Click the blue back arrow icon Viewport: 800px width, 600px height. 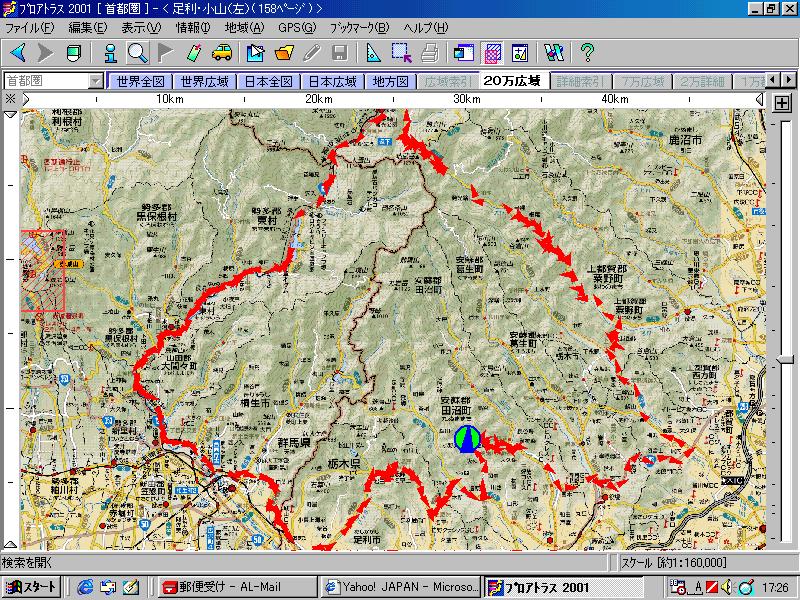[x=18, y=52]
